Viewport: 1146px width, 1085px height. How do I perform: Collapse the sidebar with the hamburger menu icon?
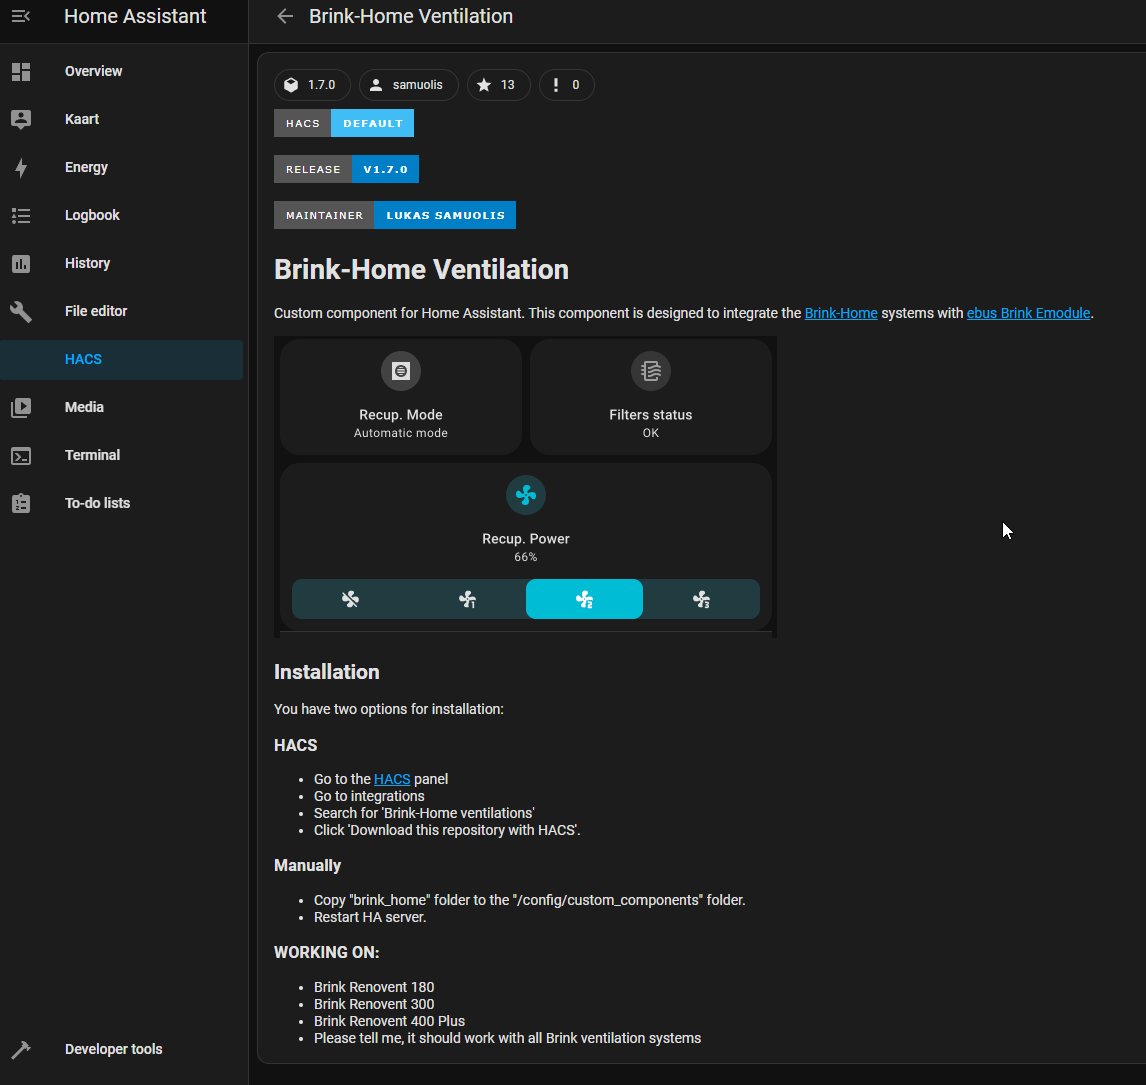click(20, 16)
